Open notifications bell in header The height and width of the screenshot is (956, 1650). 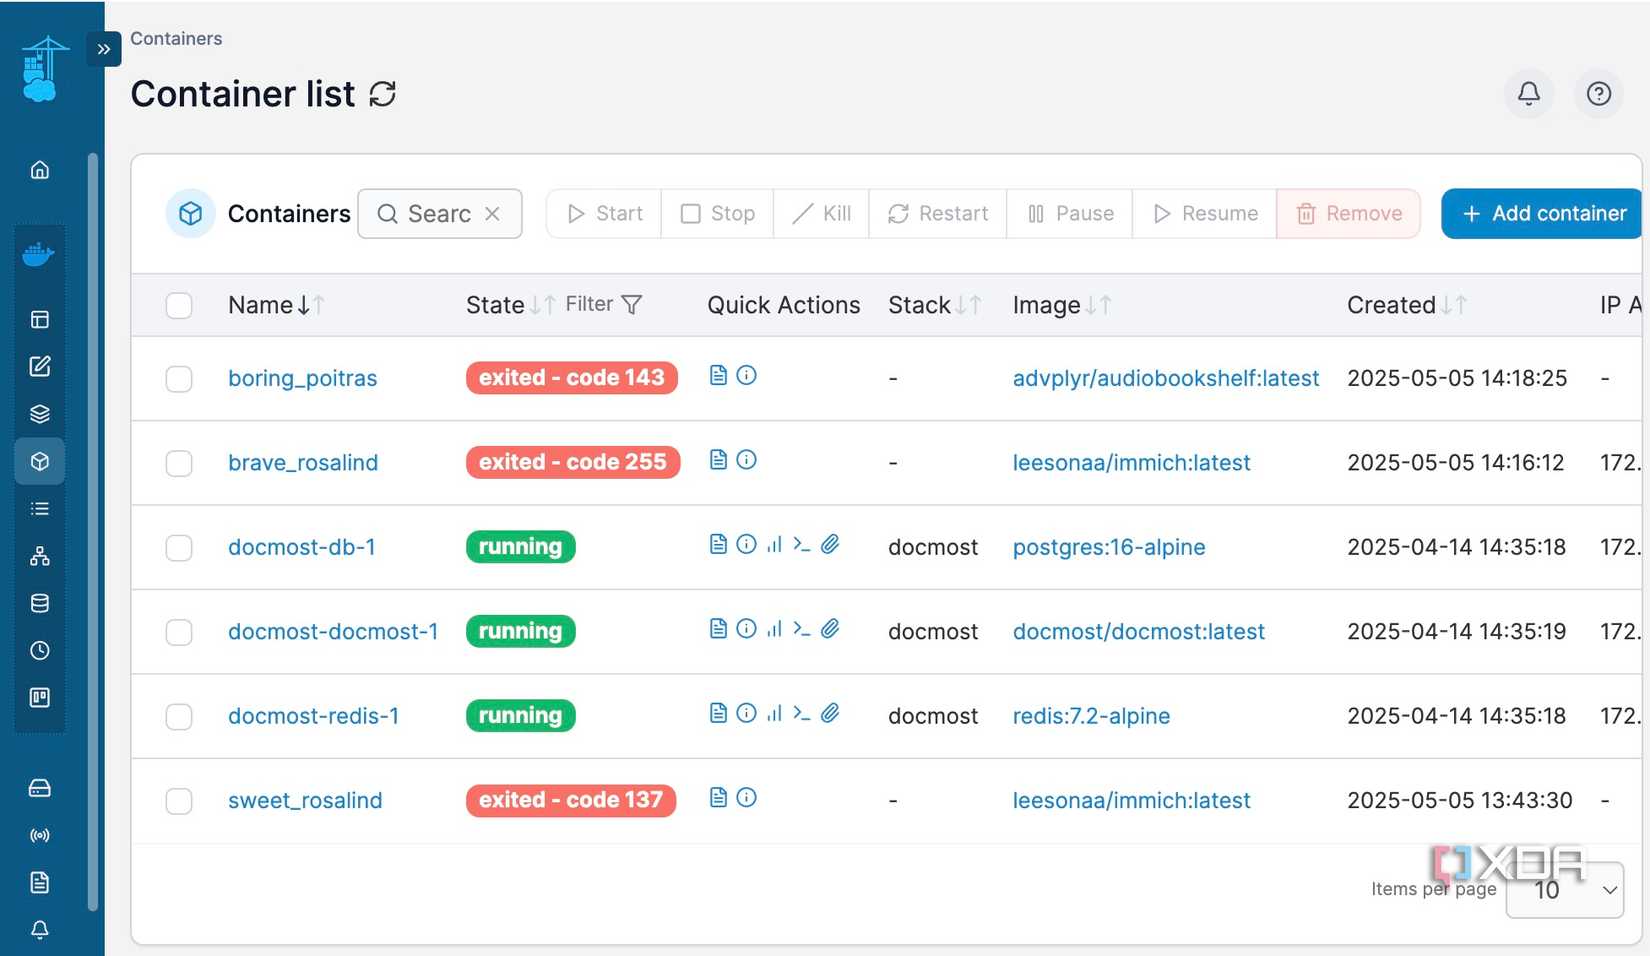tap(1529, 94)
